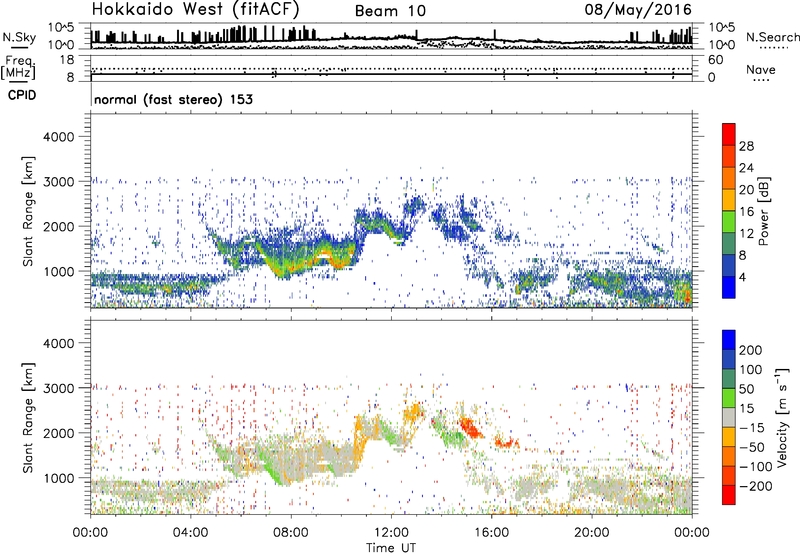This screenshot has height=554, width=800.
Task: Click the red segment of the Power colorbar
Action: click(x=729, y=134)
